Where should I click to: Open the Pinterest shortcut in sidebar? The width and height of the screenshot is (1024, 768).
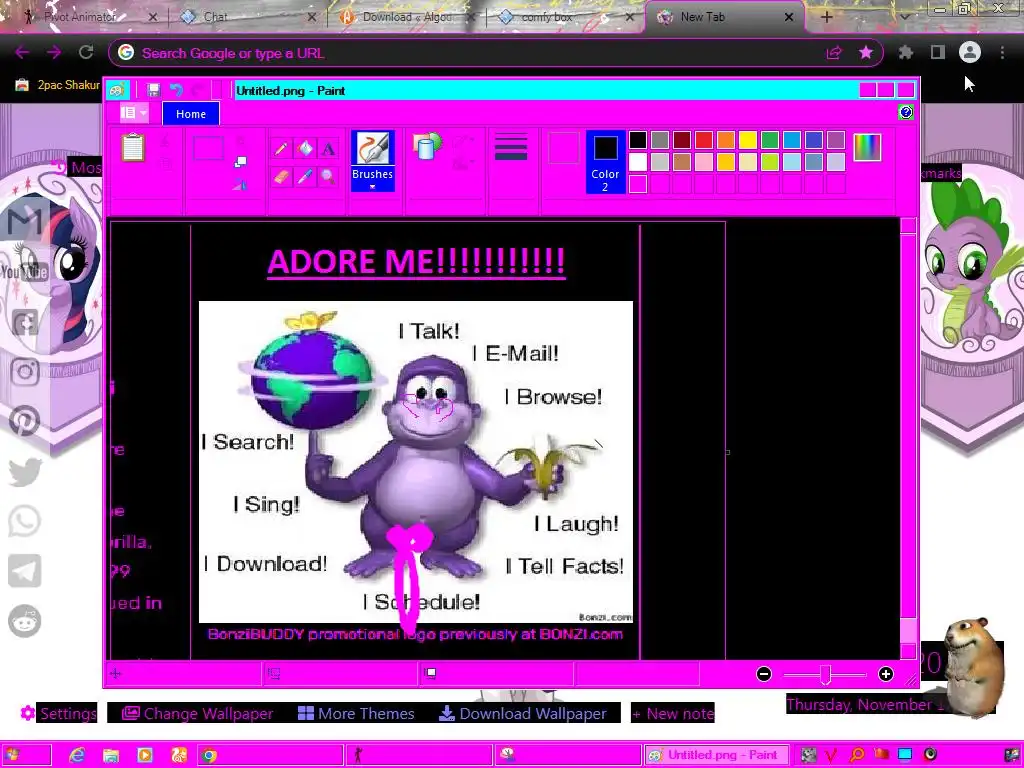pos(25,421)
